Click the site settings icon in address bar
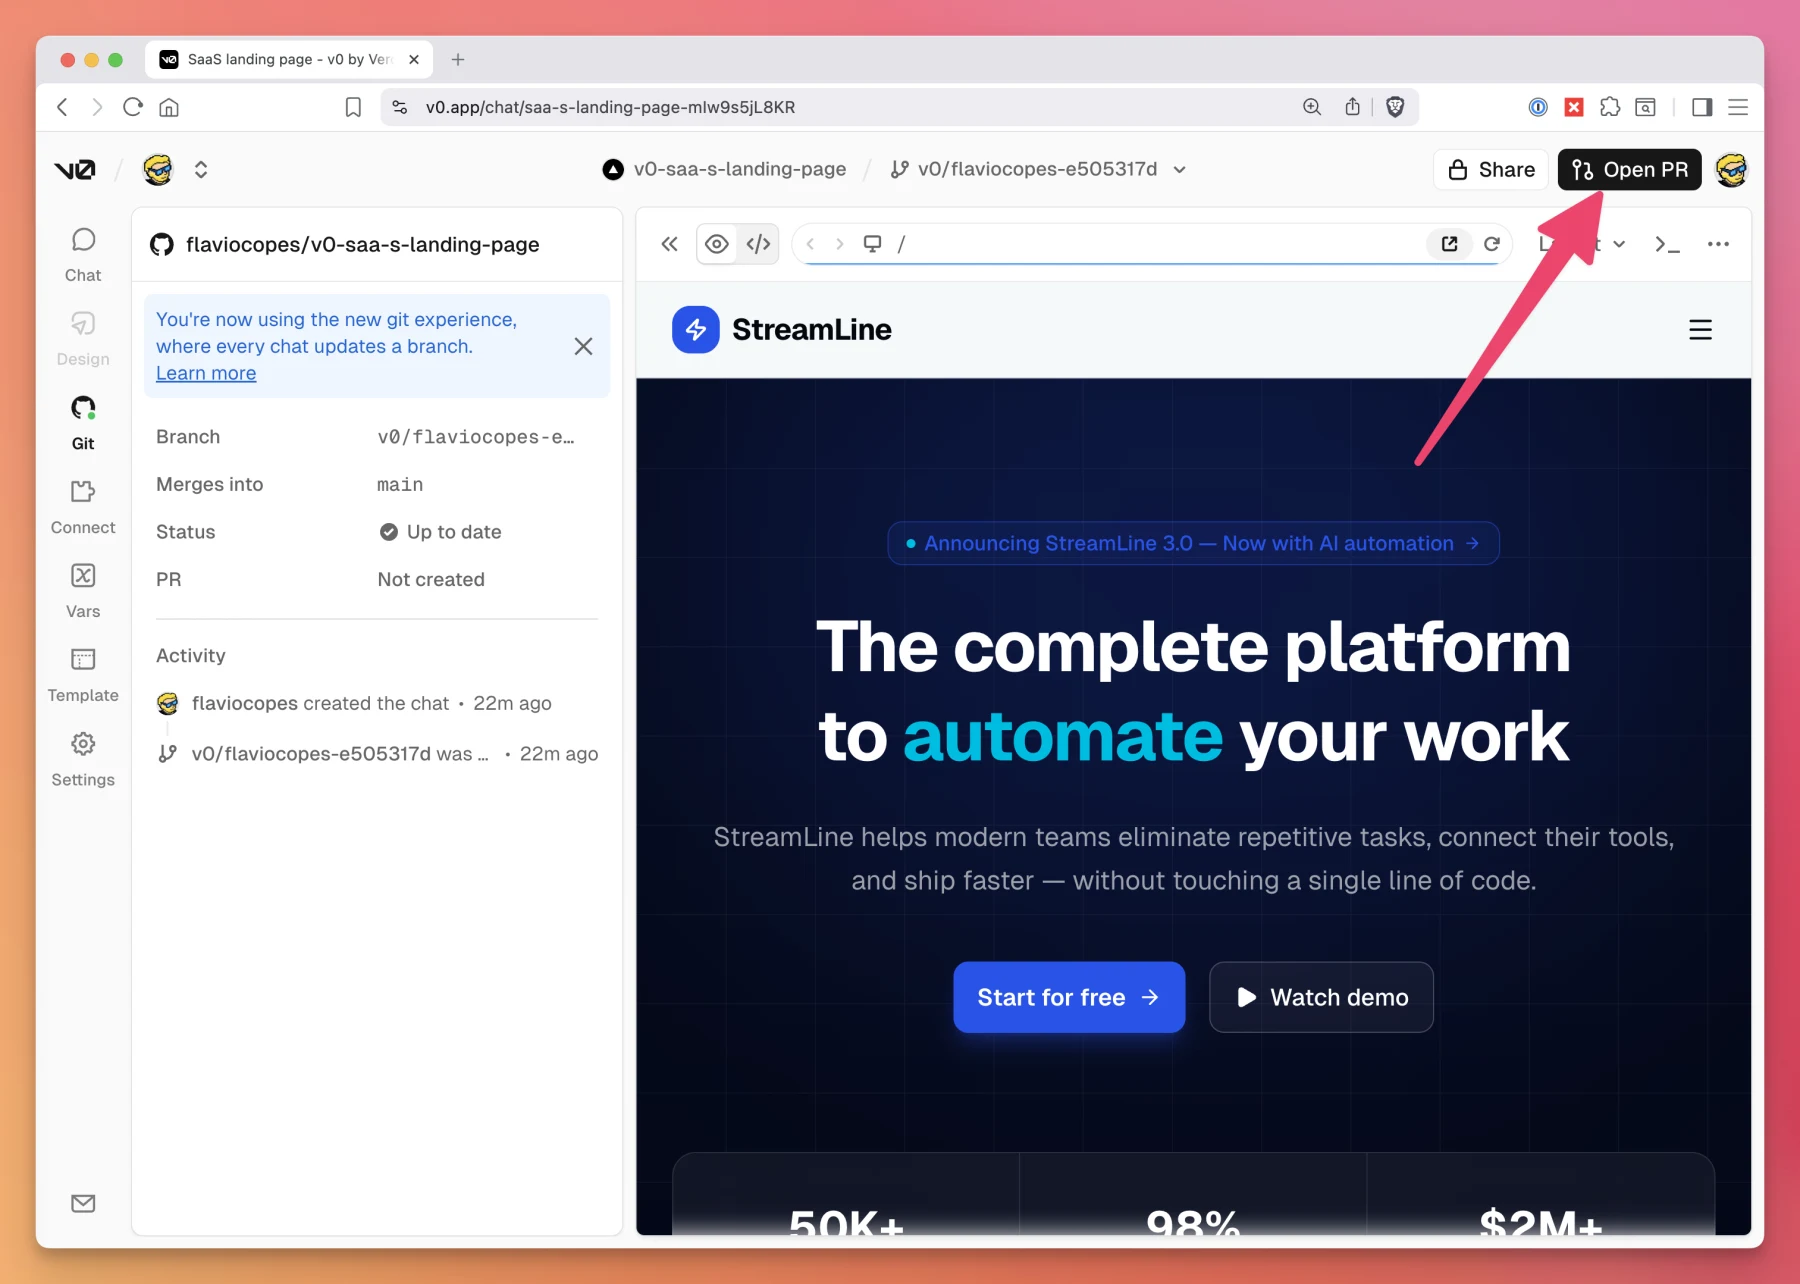The width and height of the screenshot is (1800, 1284). point(400,107)
